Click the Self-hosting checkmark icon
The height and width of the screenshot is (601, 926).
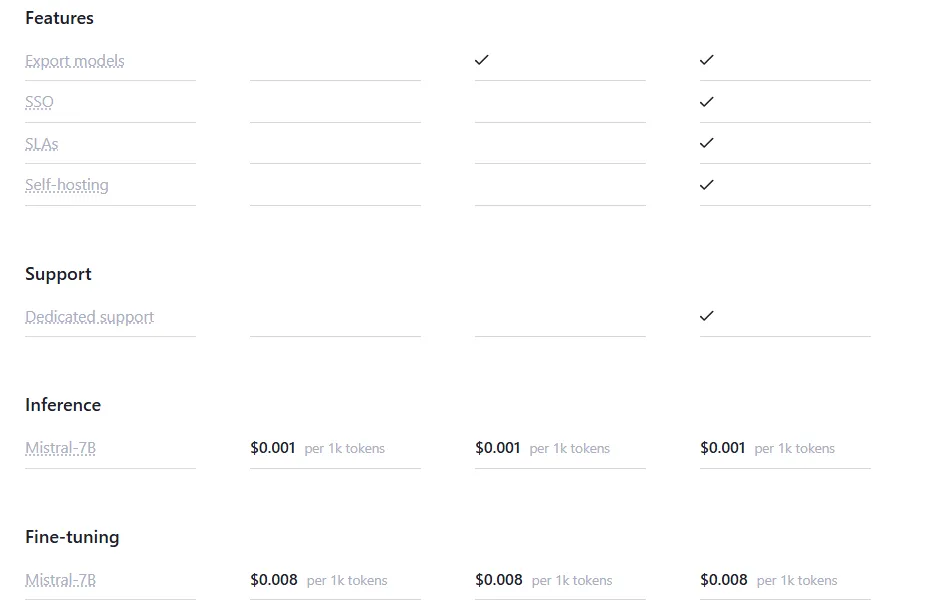pos(707,185)
